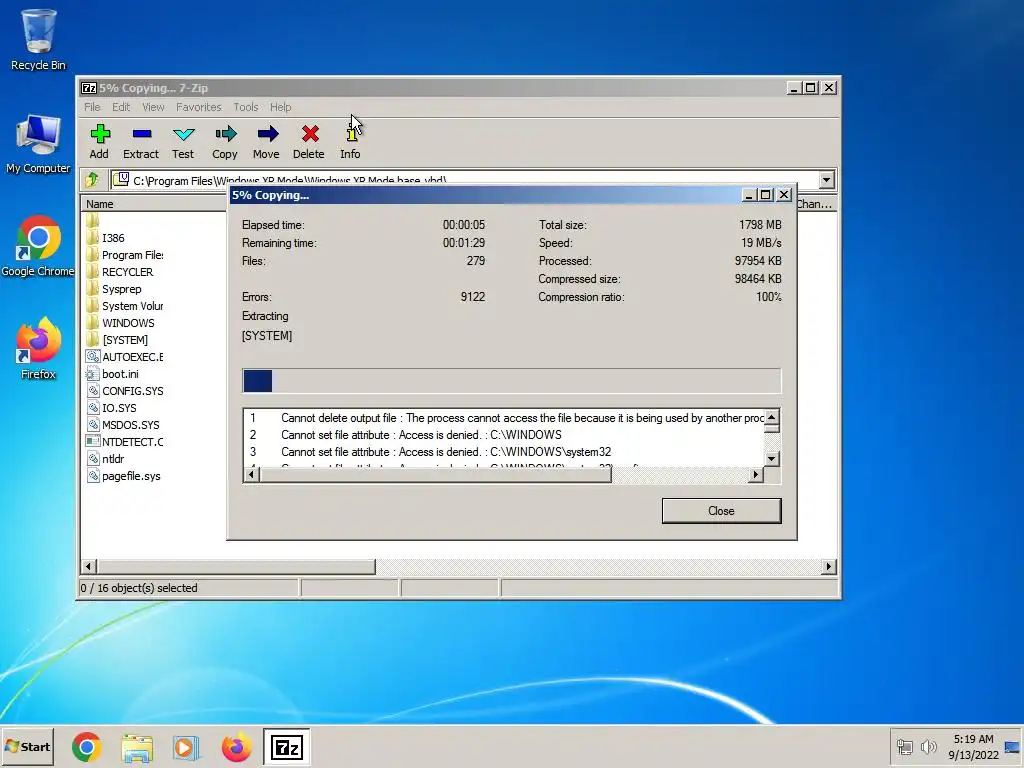This screenshot has height=768, width=1024.
Task: Click the Close button in copying dialog
Action: coord(721,511)
